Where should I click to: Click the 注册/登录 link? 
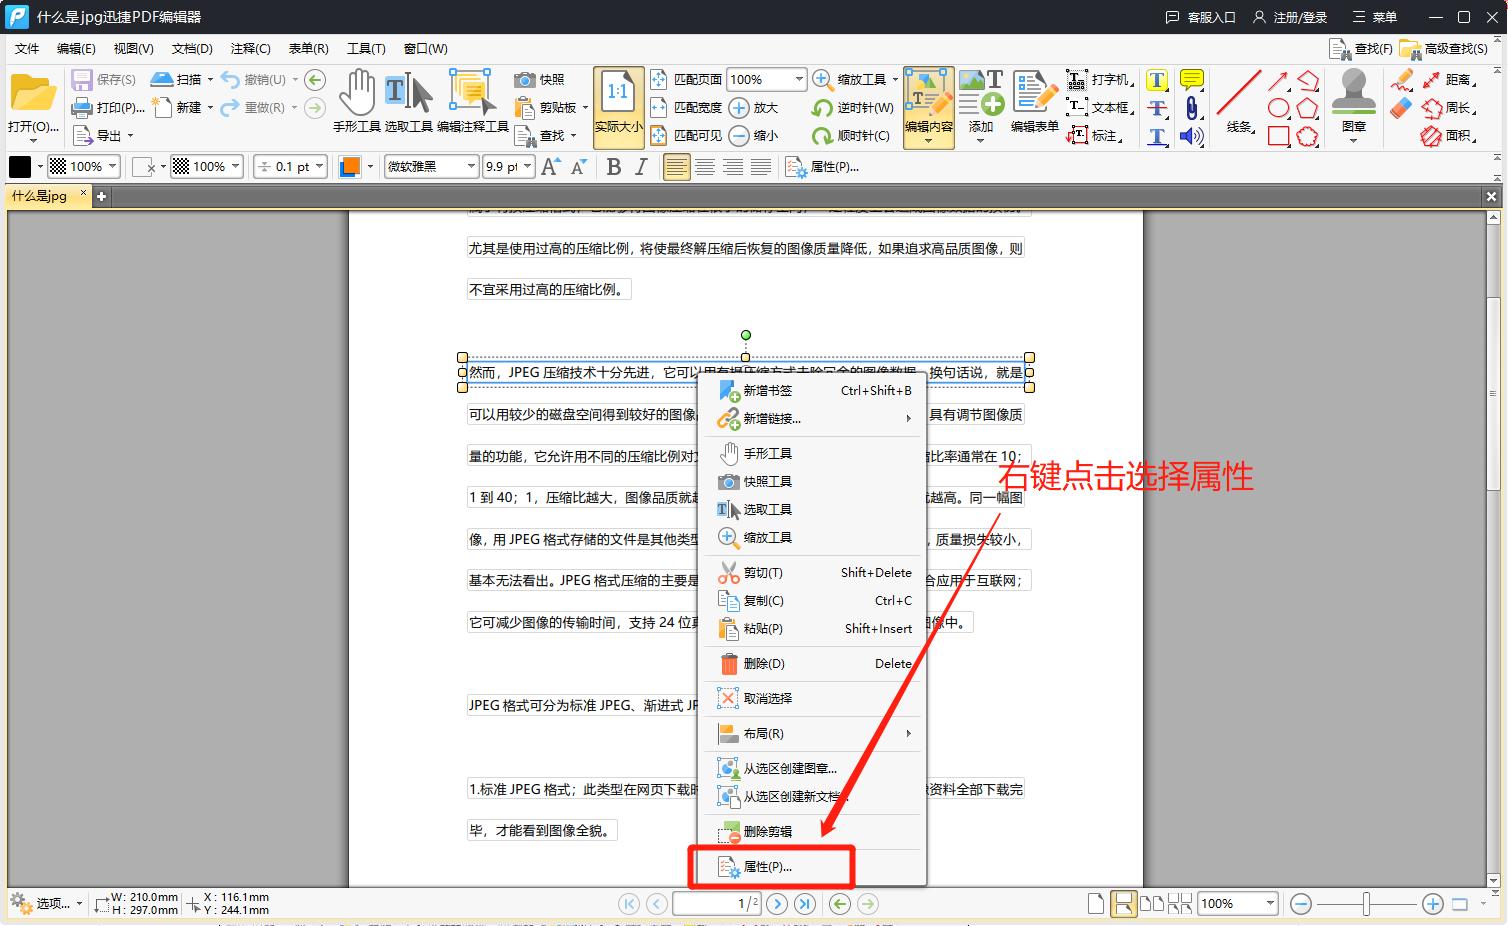(x=1299, y=17)
